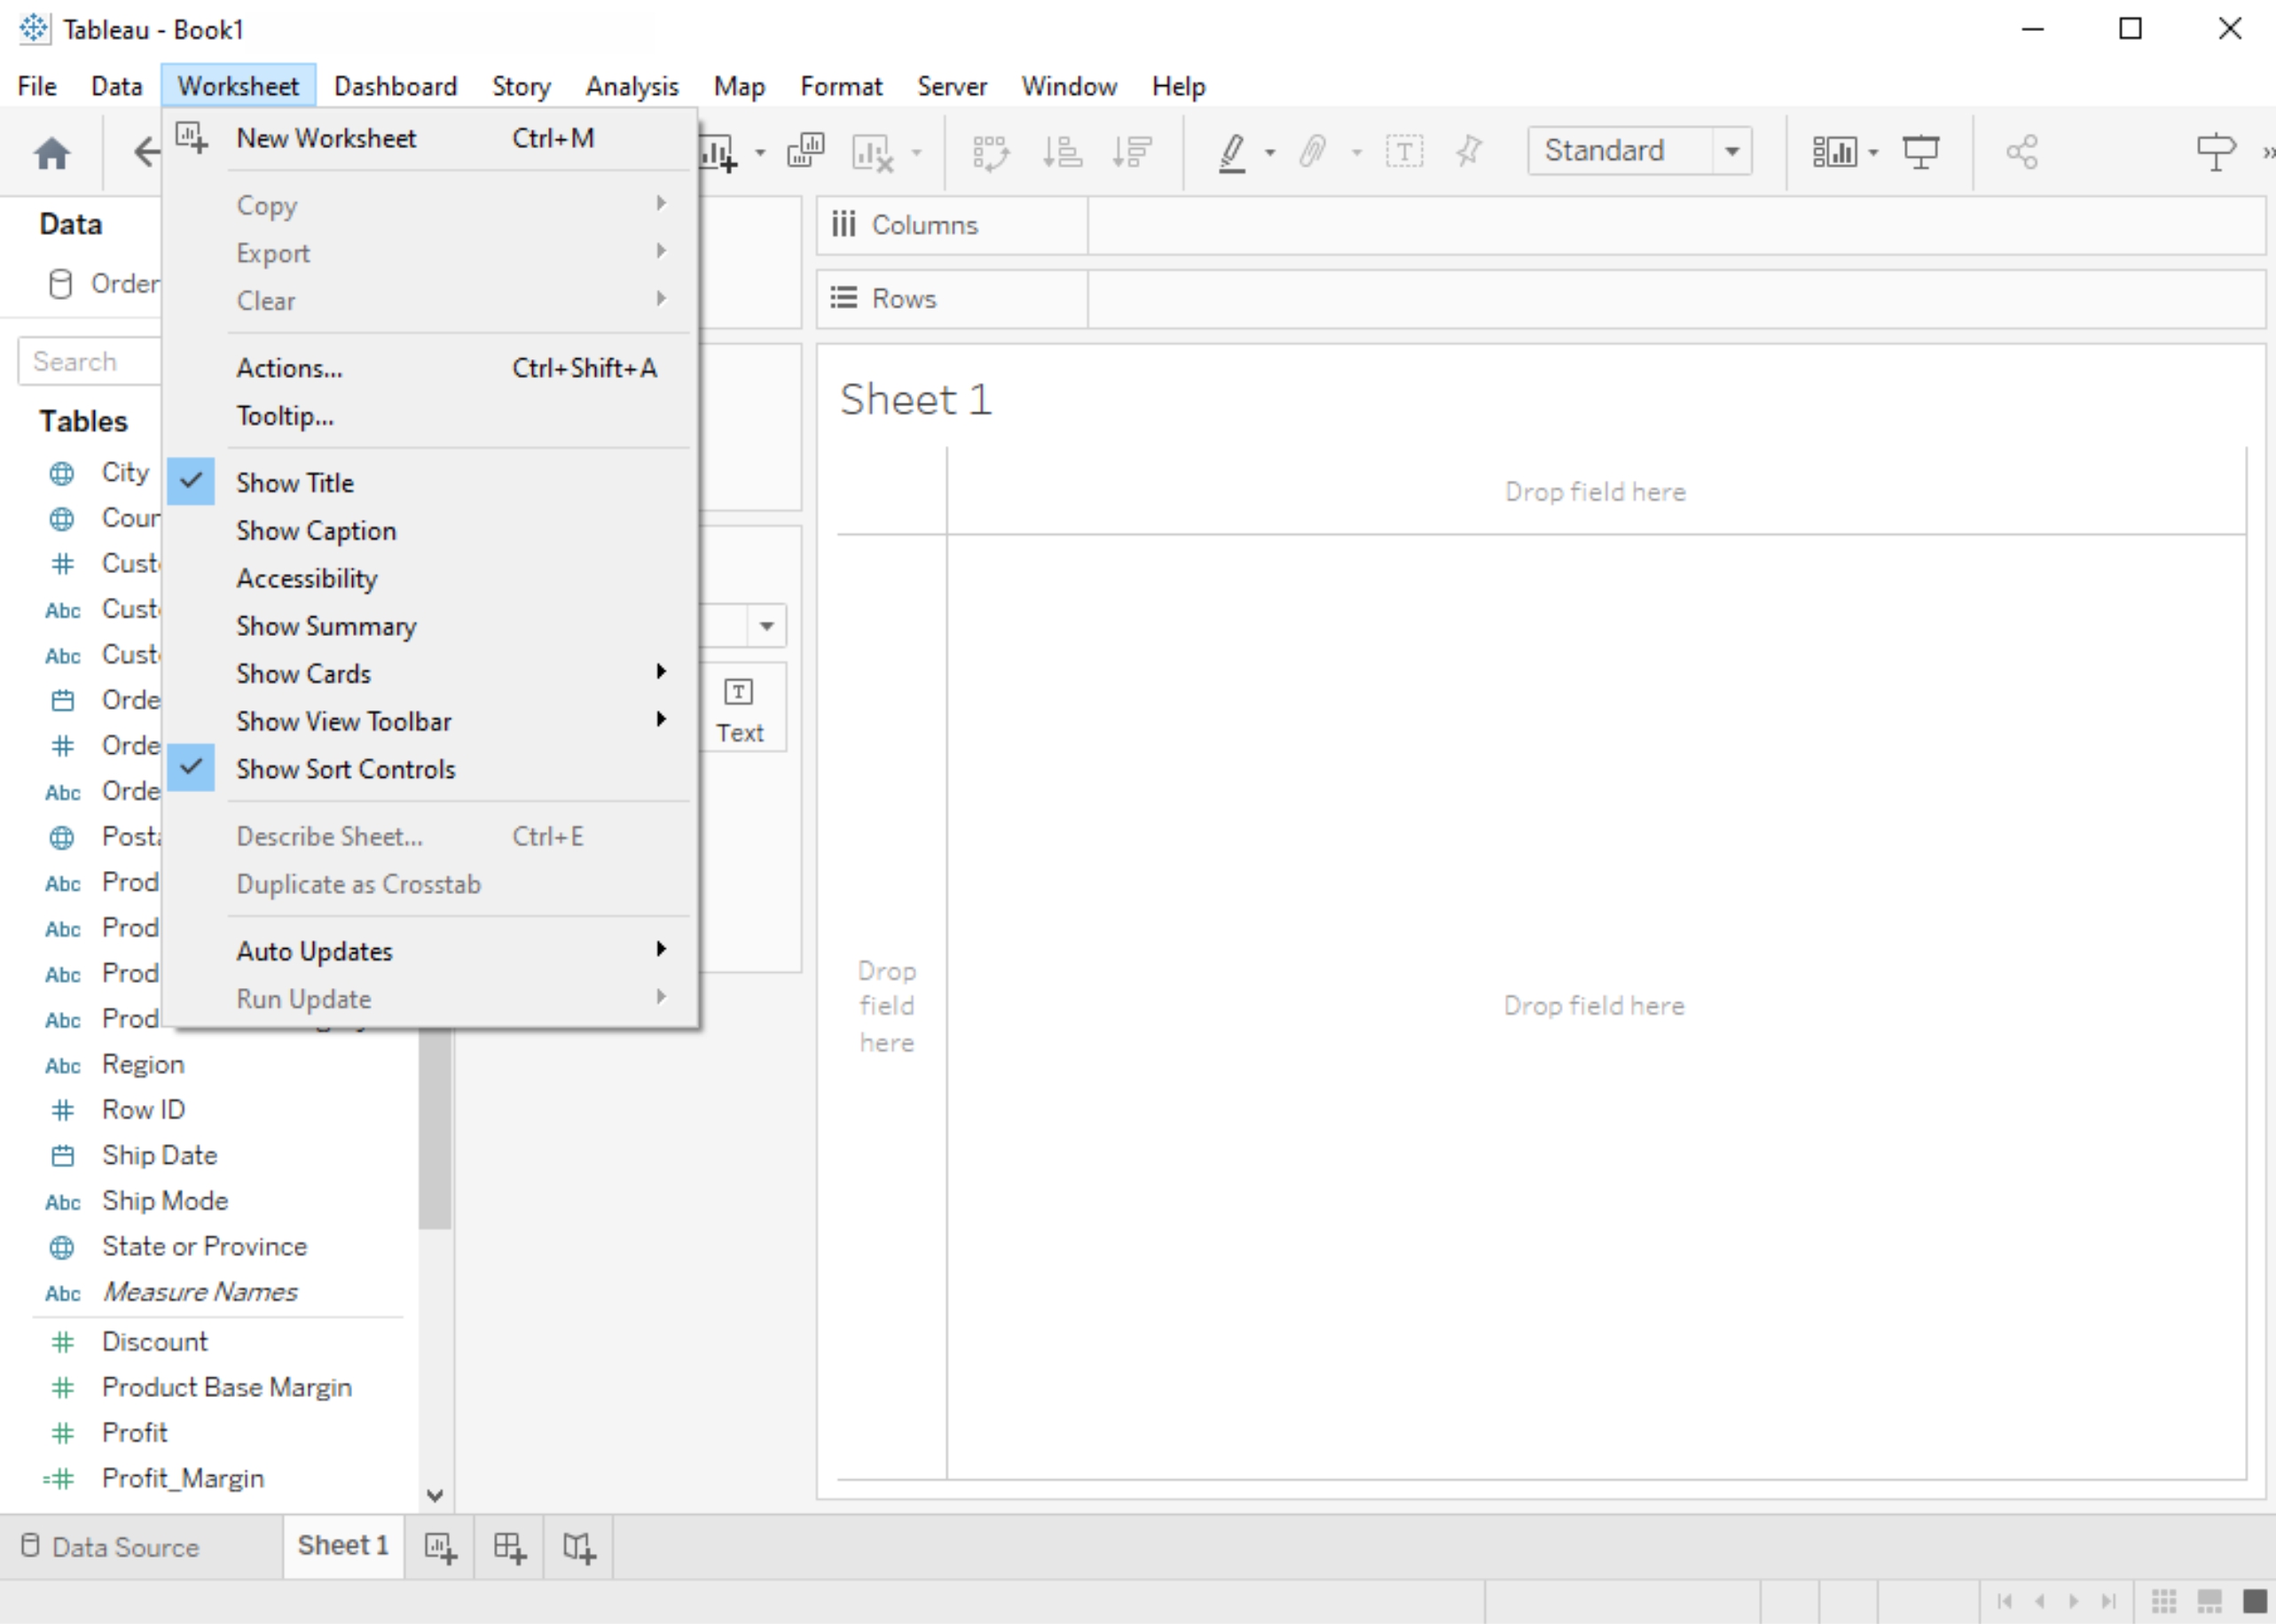Select the Discount measure field
This screenshot has width=2276, height=1624.
point(154,1342)
